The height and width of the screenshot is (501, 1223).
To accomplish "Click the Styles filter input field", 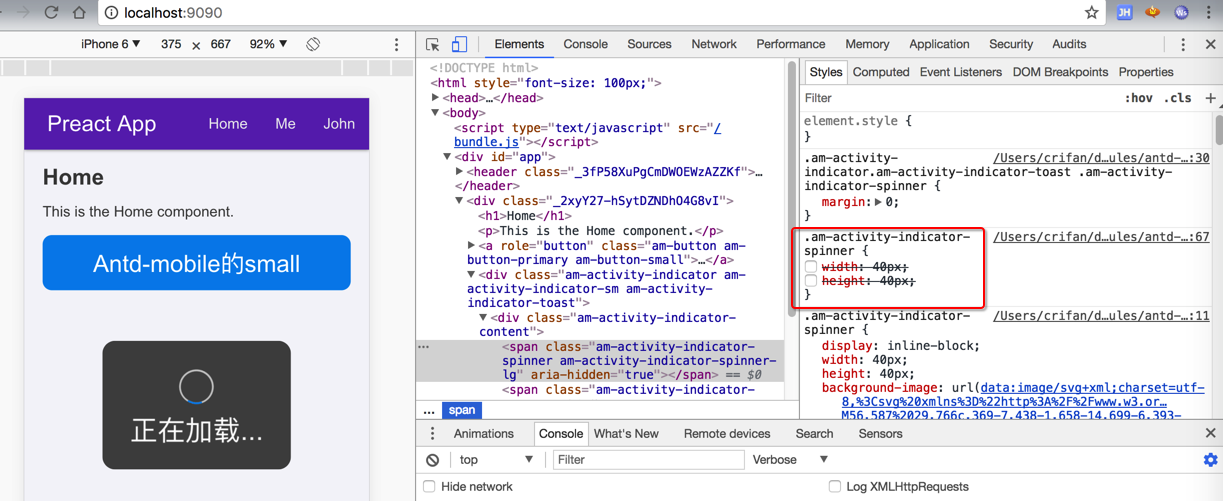I will 960,98.
